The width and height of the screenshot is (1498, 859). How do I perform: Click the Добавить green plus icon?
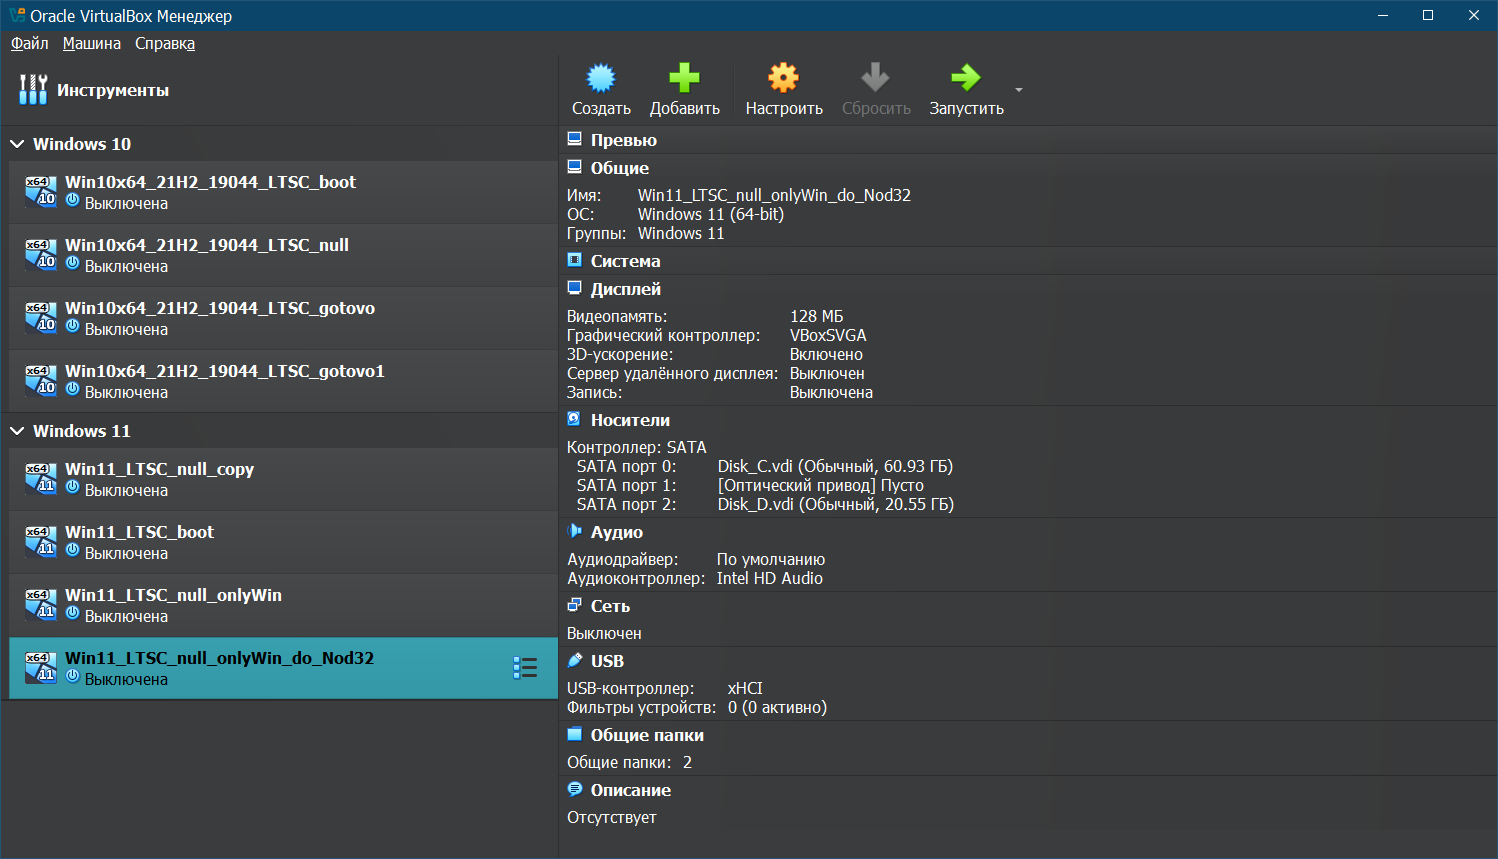pyautogui.click(x=684, y=78)
